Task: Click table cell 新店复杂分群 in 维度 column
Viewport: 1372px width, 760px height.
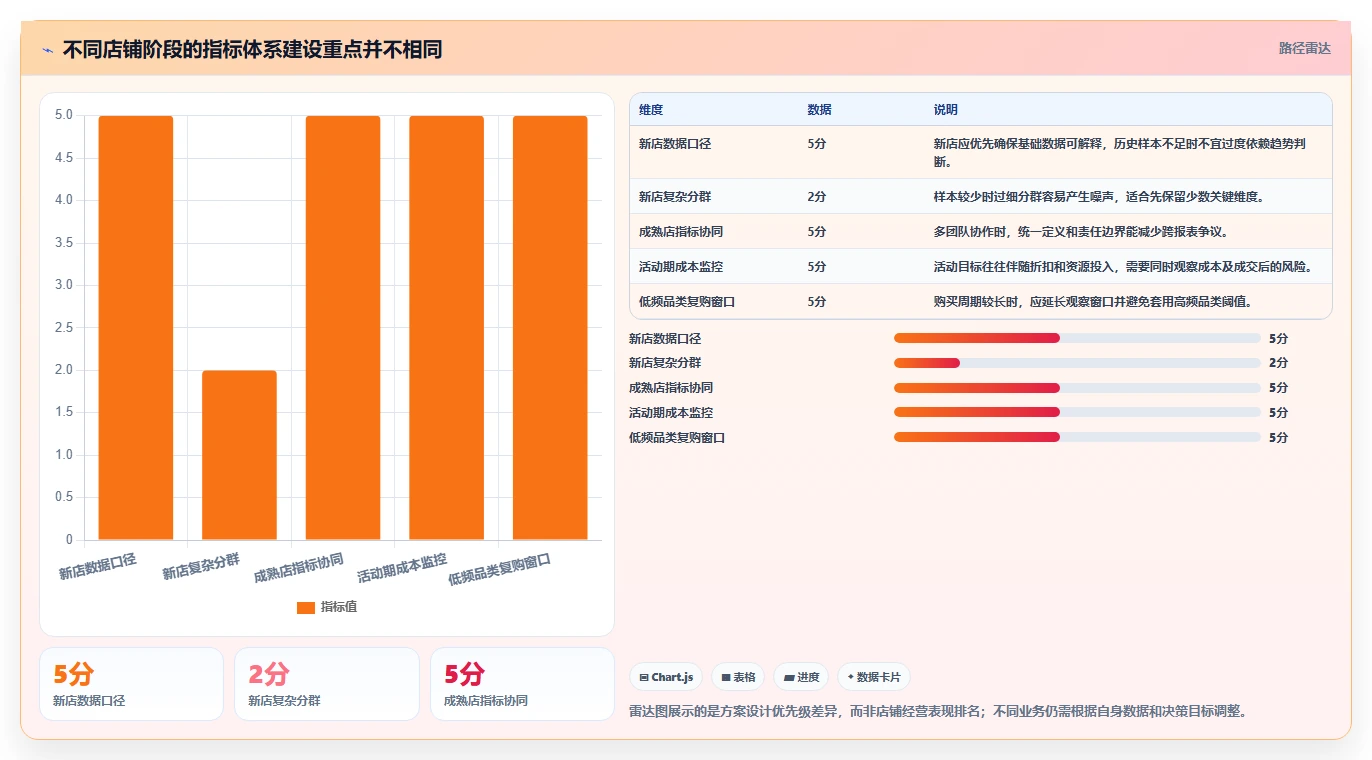Action: (x=675, y=197)
